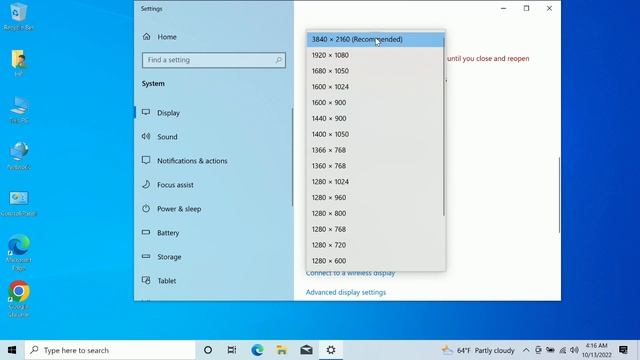Open Microsoft Edge desktop shortcut
640x360 pixels.
[19, 253]
